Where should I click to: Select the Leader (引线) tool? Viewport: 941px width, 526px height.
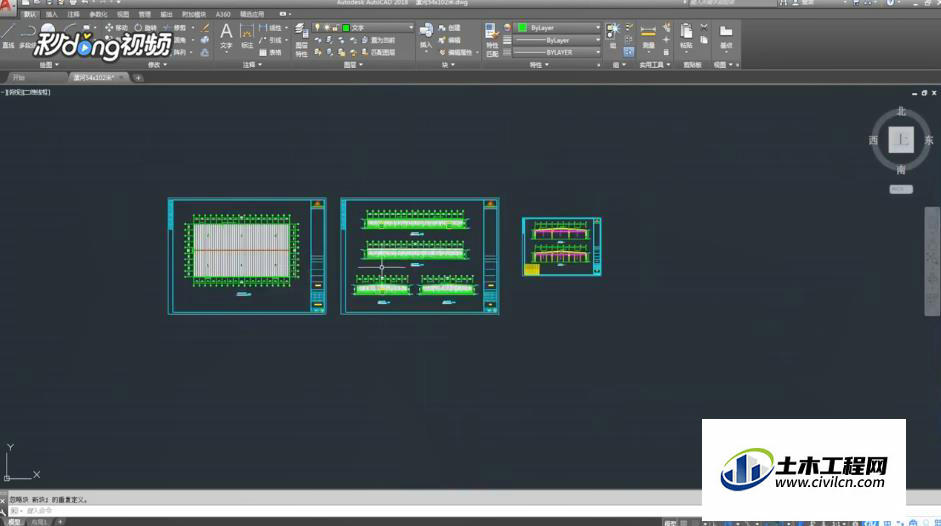tap(270, 40)
